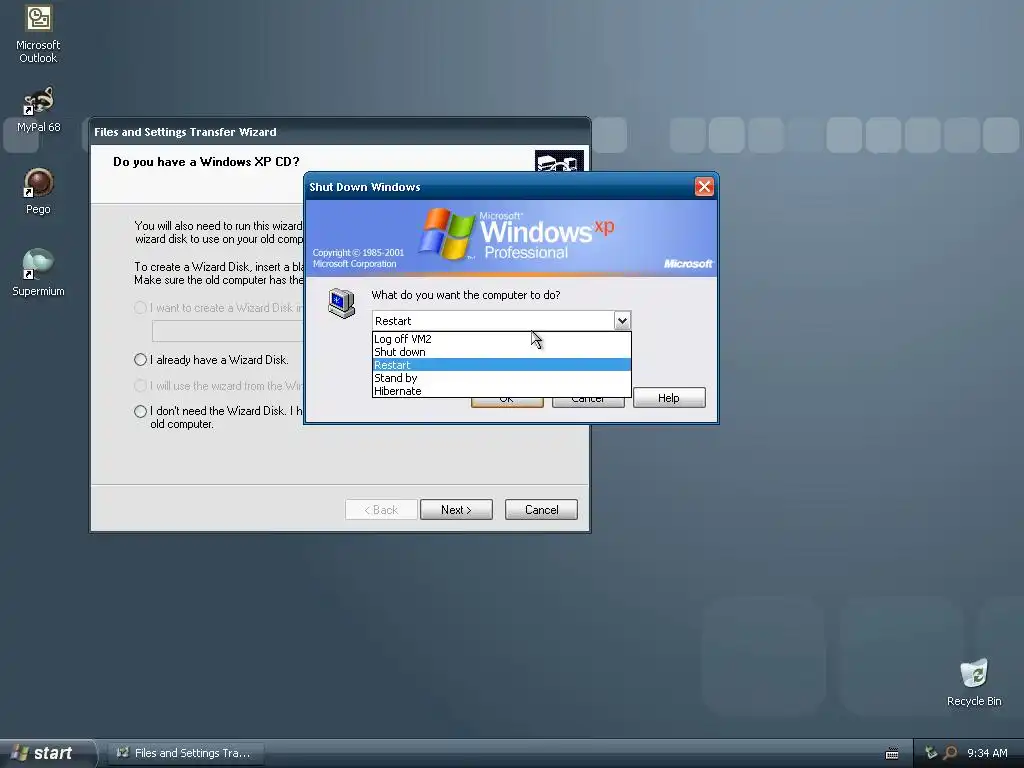1024x768 pixels.
Task: Close the Shut Down Windows dialog
Action: 704,187
